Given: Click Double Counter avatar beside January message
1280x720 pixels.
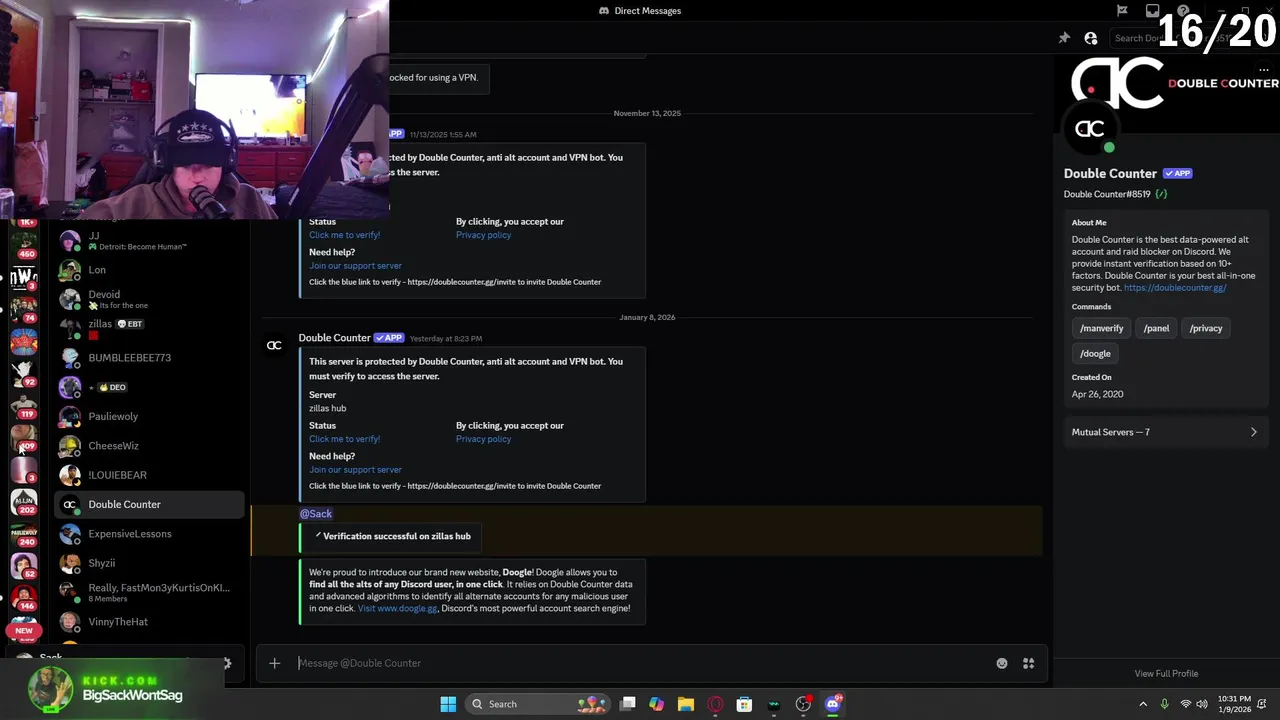Looking at the screenshot, I should [274, 346].
